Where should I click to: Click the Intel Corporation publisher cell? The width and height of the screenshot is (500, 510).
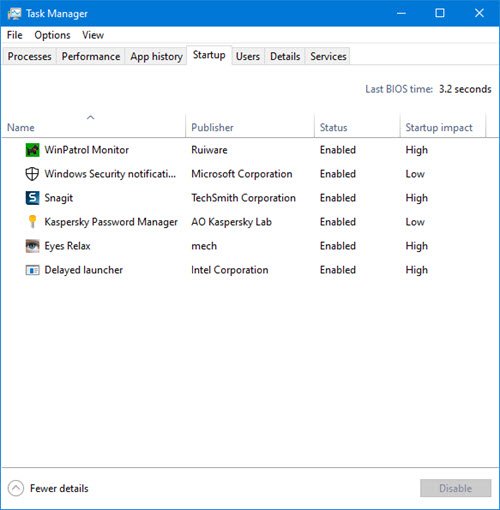(x=230, y=270)
